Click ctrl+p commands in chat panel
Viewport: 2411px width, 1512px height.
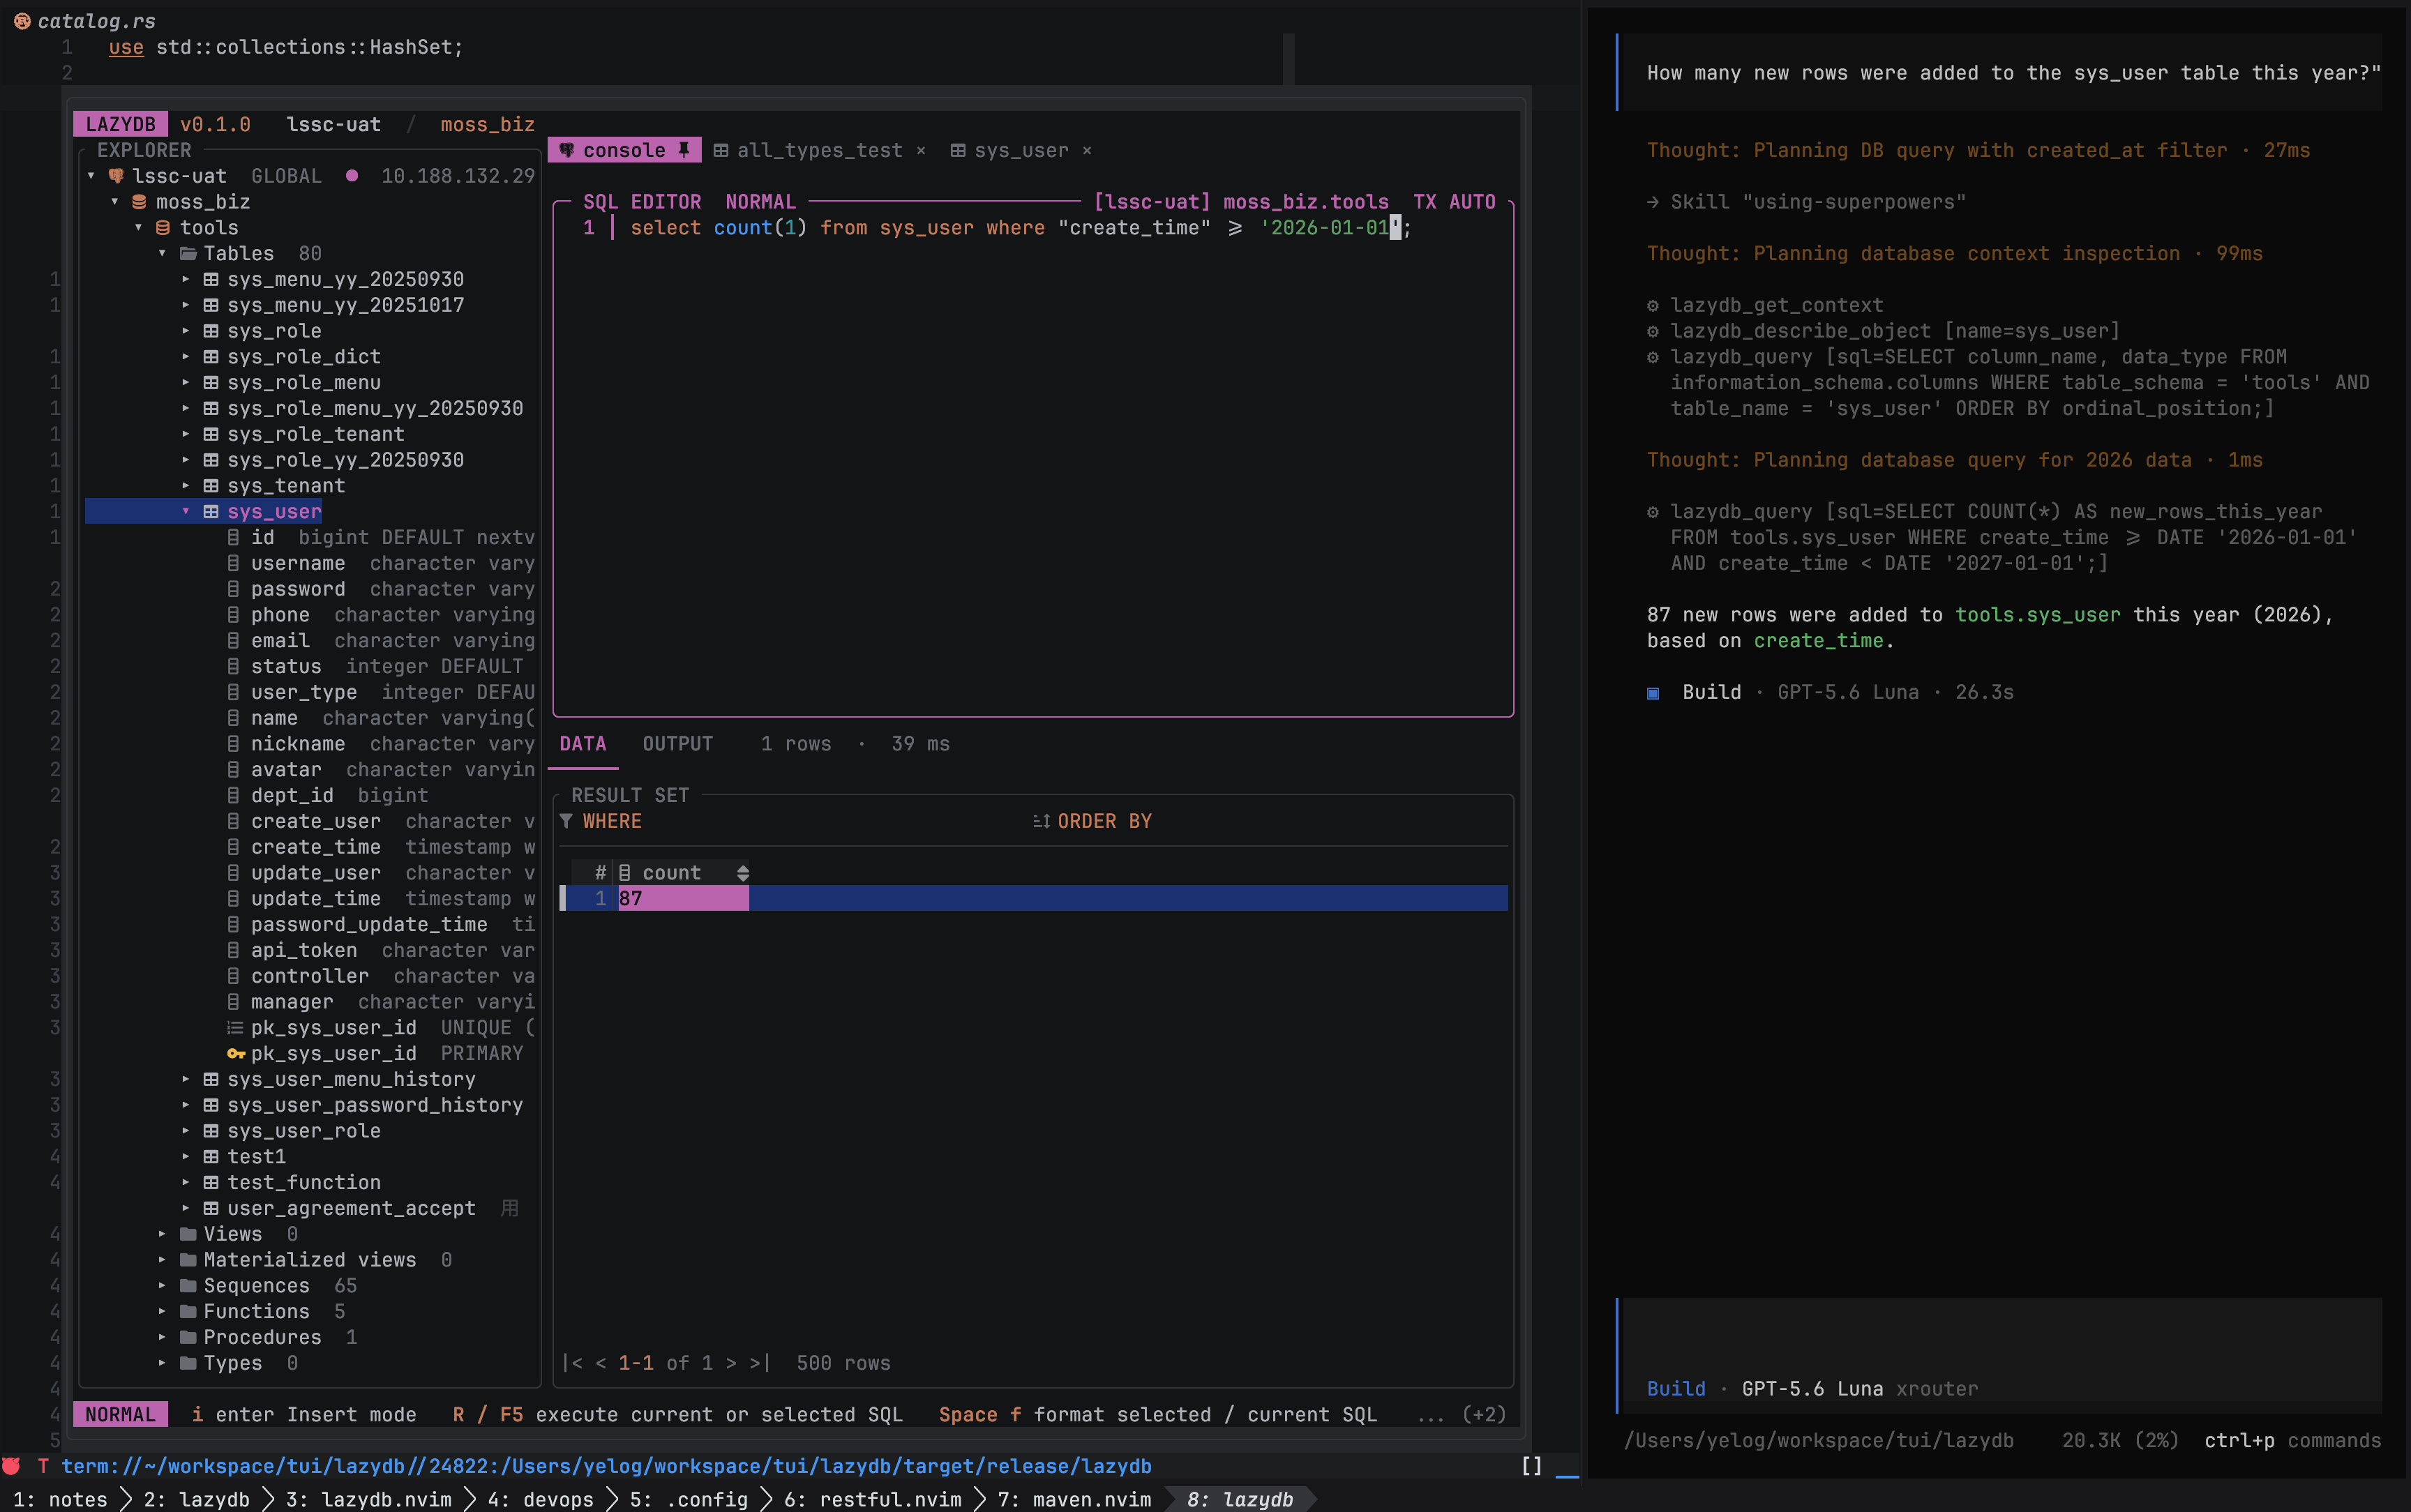point(2292,1440)
